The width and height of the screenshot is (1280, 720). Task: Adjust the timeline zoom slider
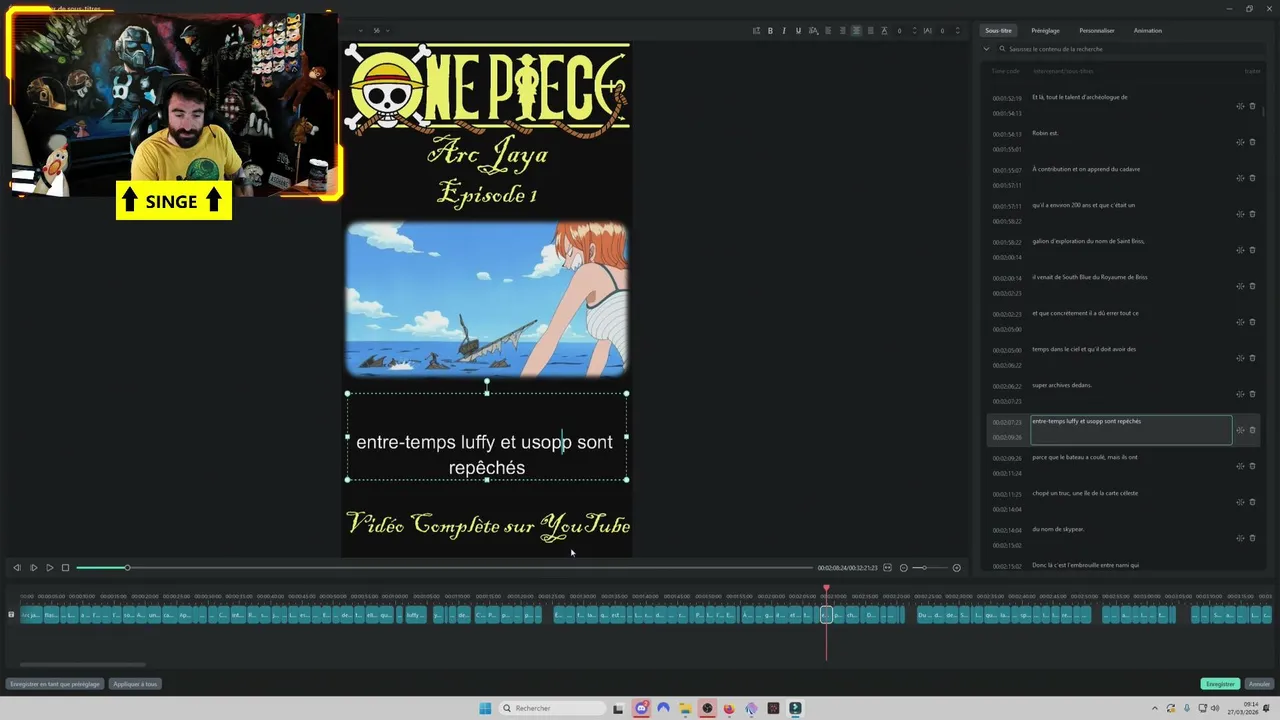924,568
